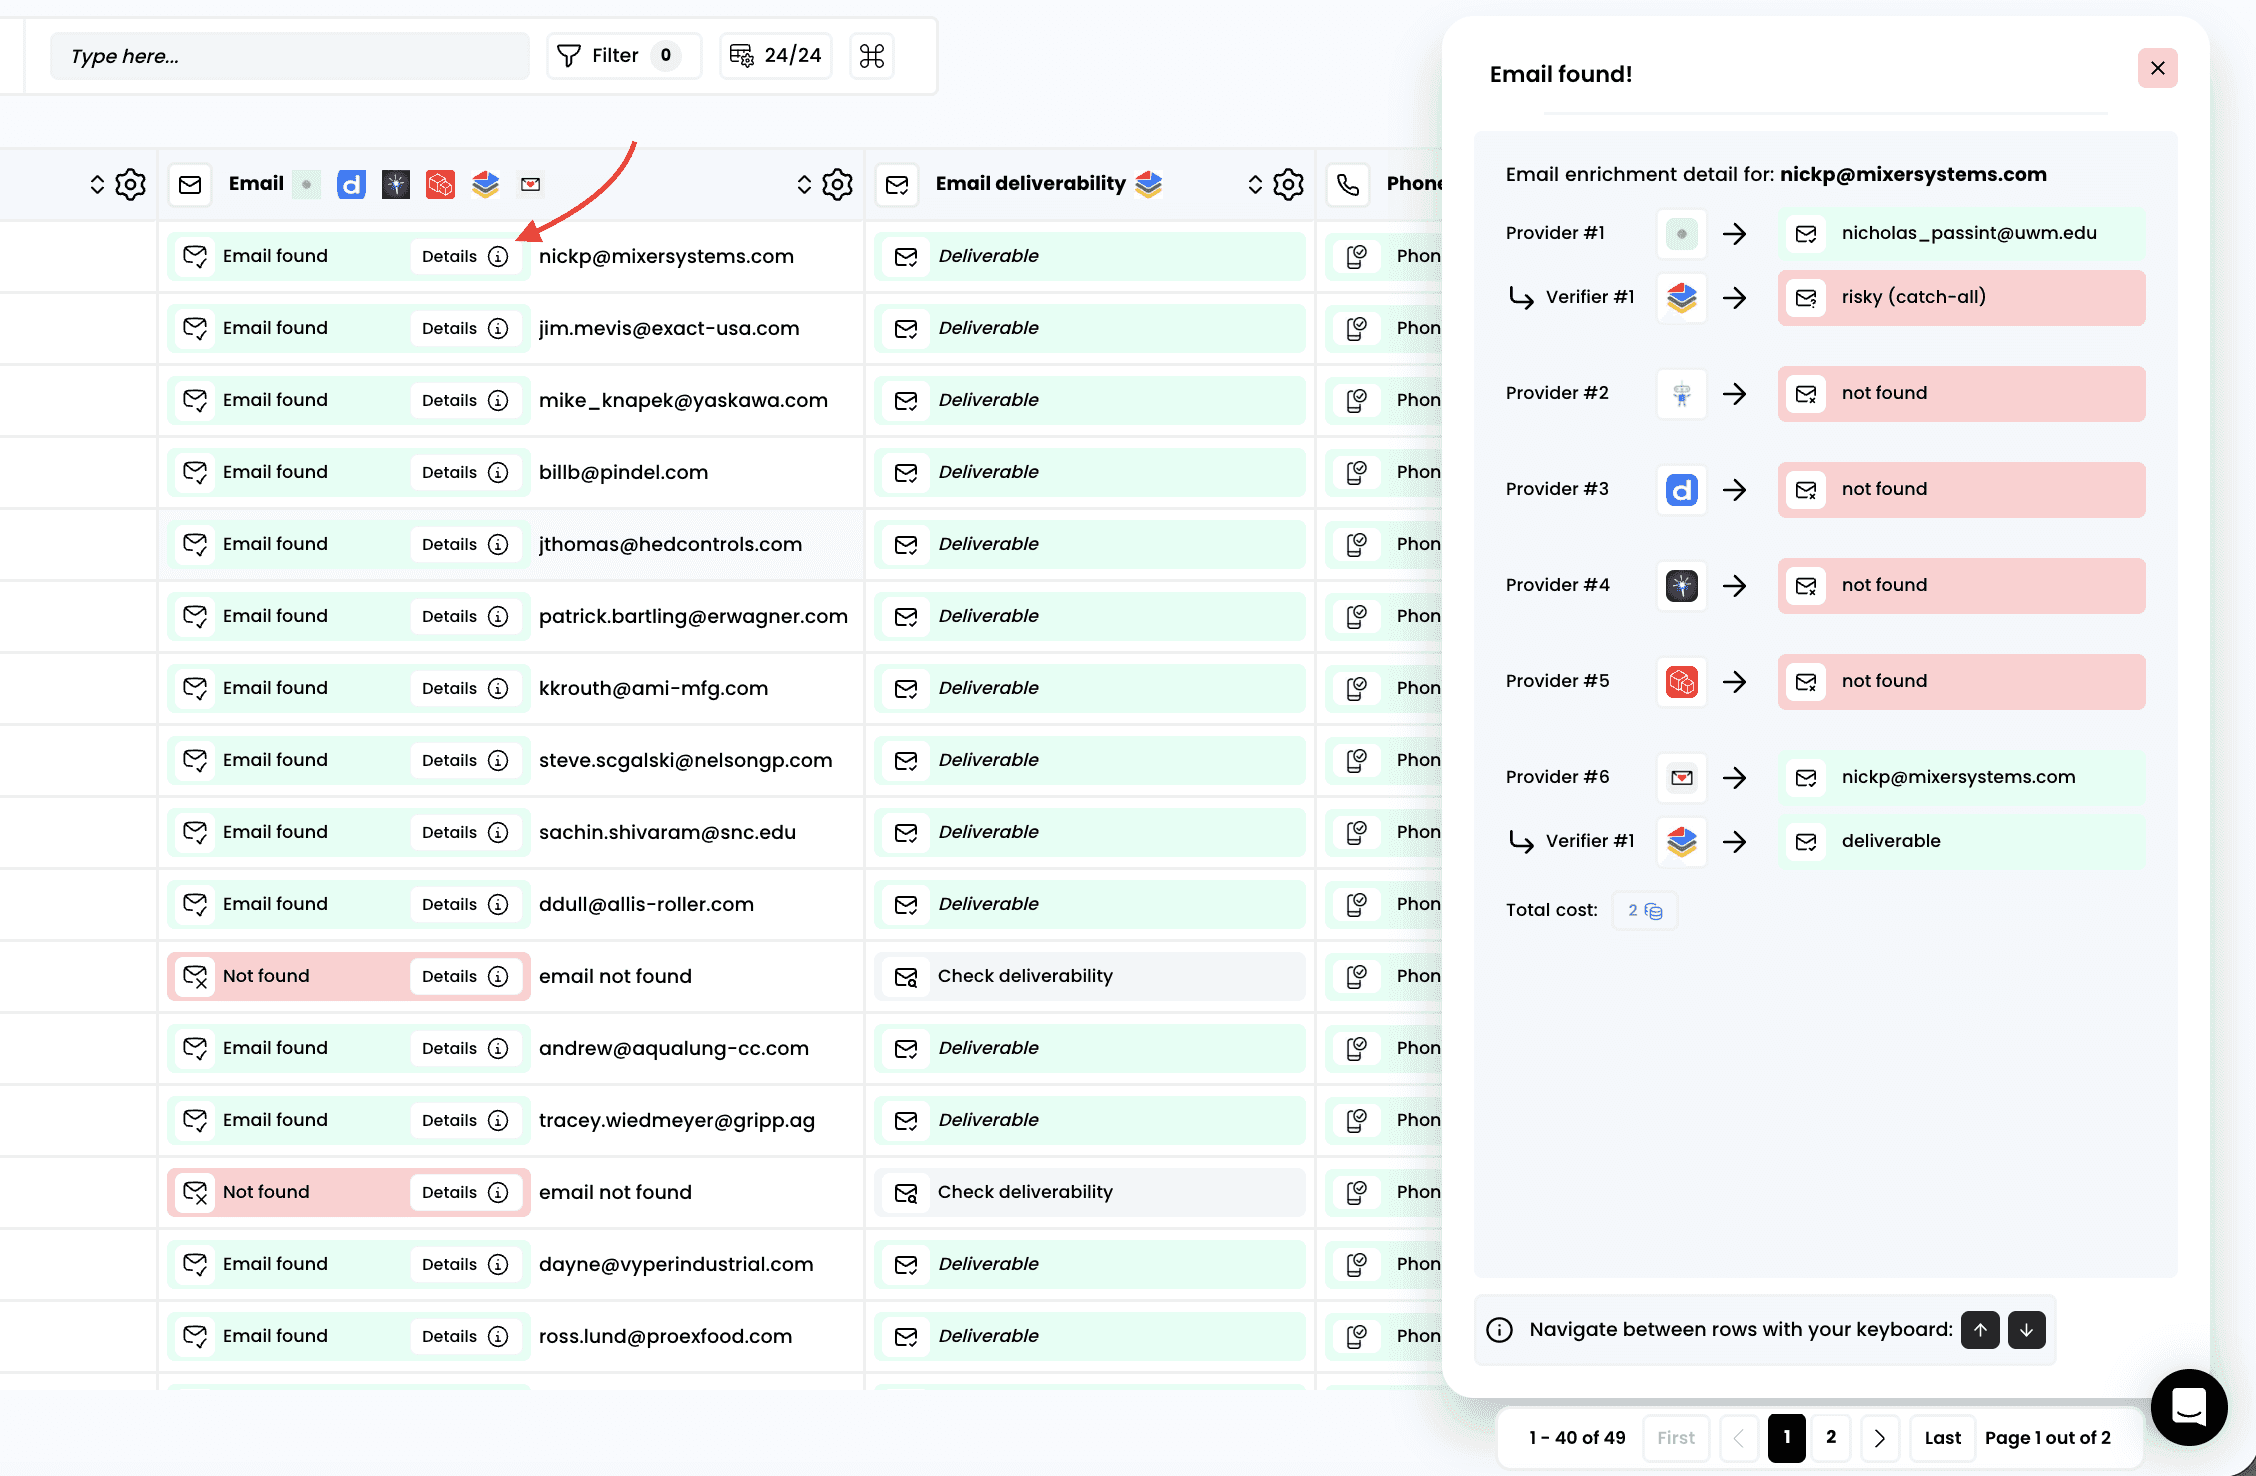Click the 'Type here...' search field
The height and width of the screenshot is (1476, 2256).
[289, 56]
